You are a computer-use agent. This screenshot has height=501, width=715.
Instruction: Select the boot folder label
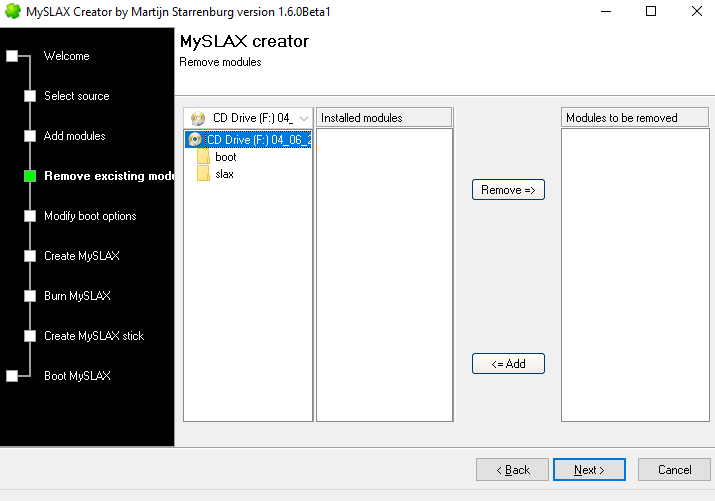tap(226, 157)
